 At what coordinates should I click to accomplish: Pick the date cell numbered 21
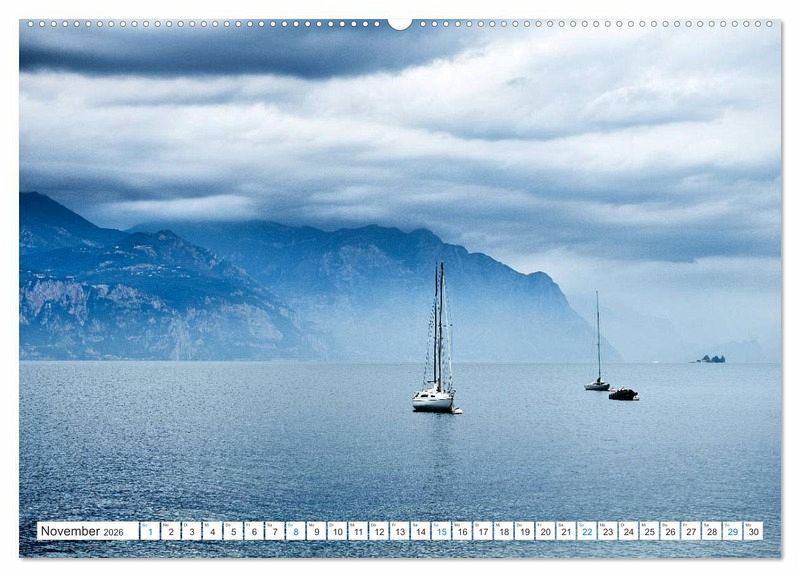[567, 531]
